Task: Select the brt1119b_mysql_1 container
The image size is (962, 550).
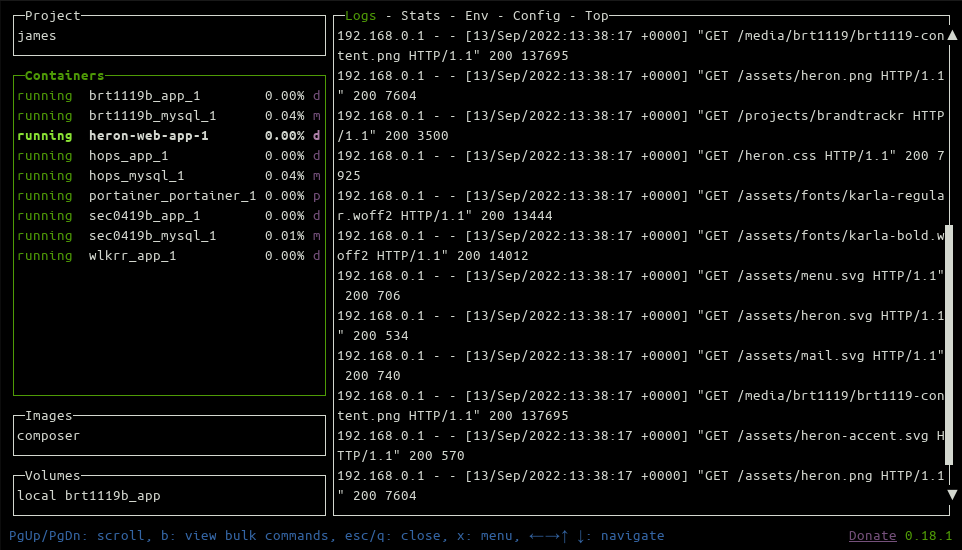Action: pyautogui.click(x=169, y=116)
